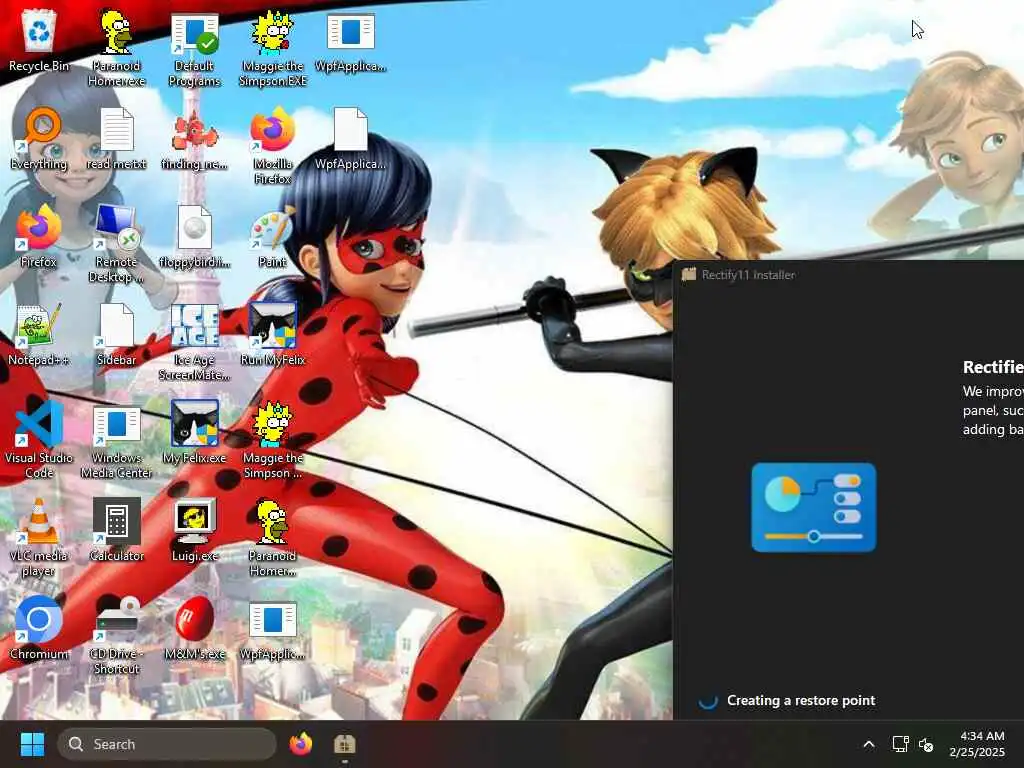Viewport: 1024px width, 768px height.
Task: Open the read me.txt file
Action: [x=116, y=138]
